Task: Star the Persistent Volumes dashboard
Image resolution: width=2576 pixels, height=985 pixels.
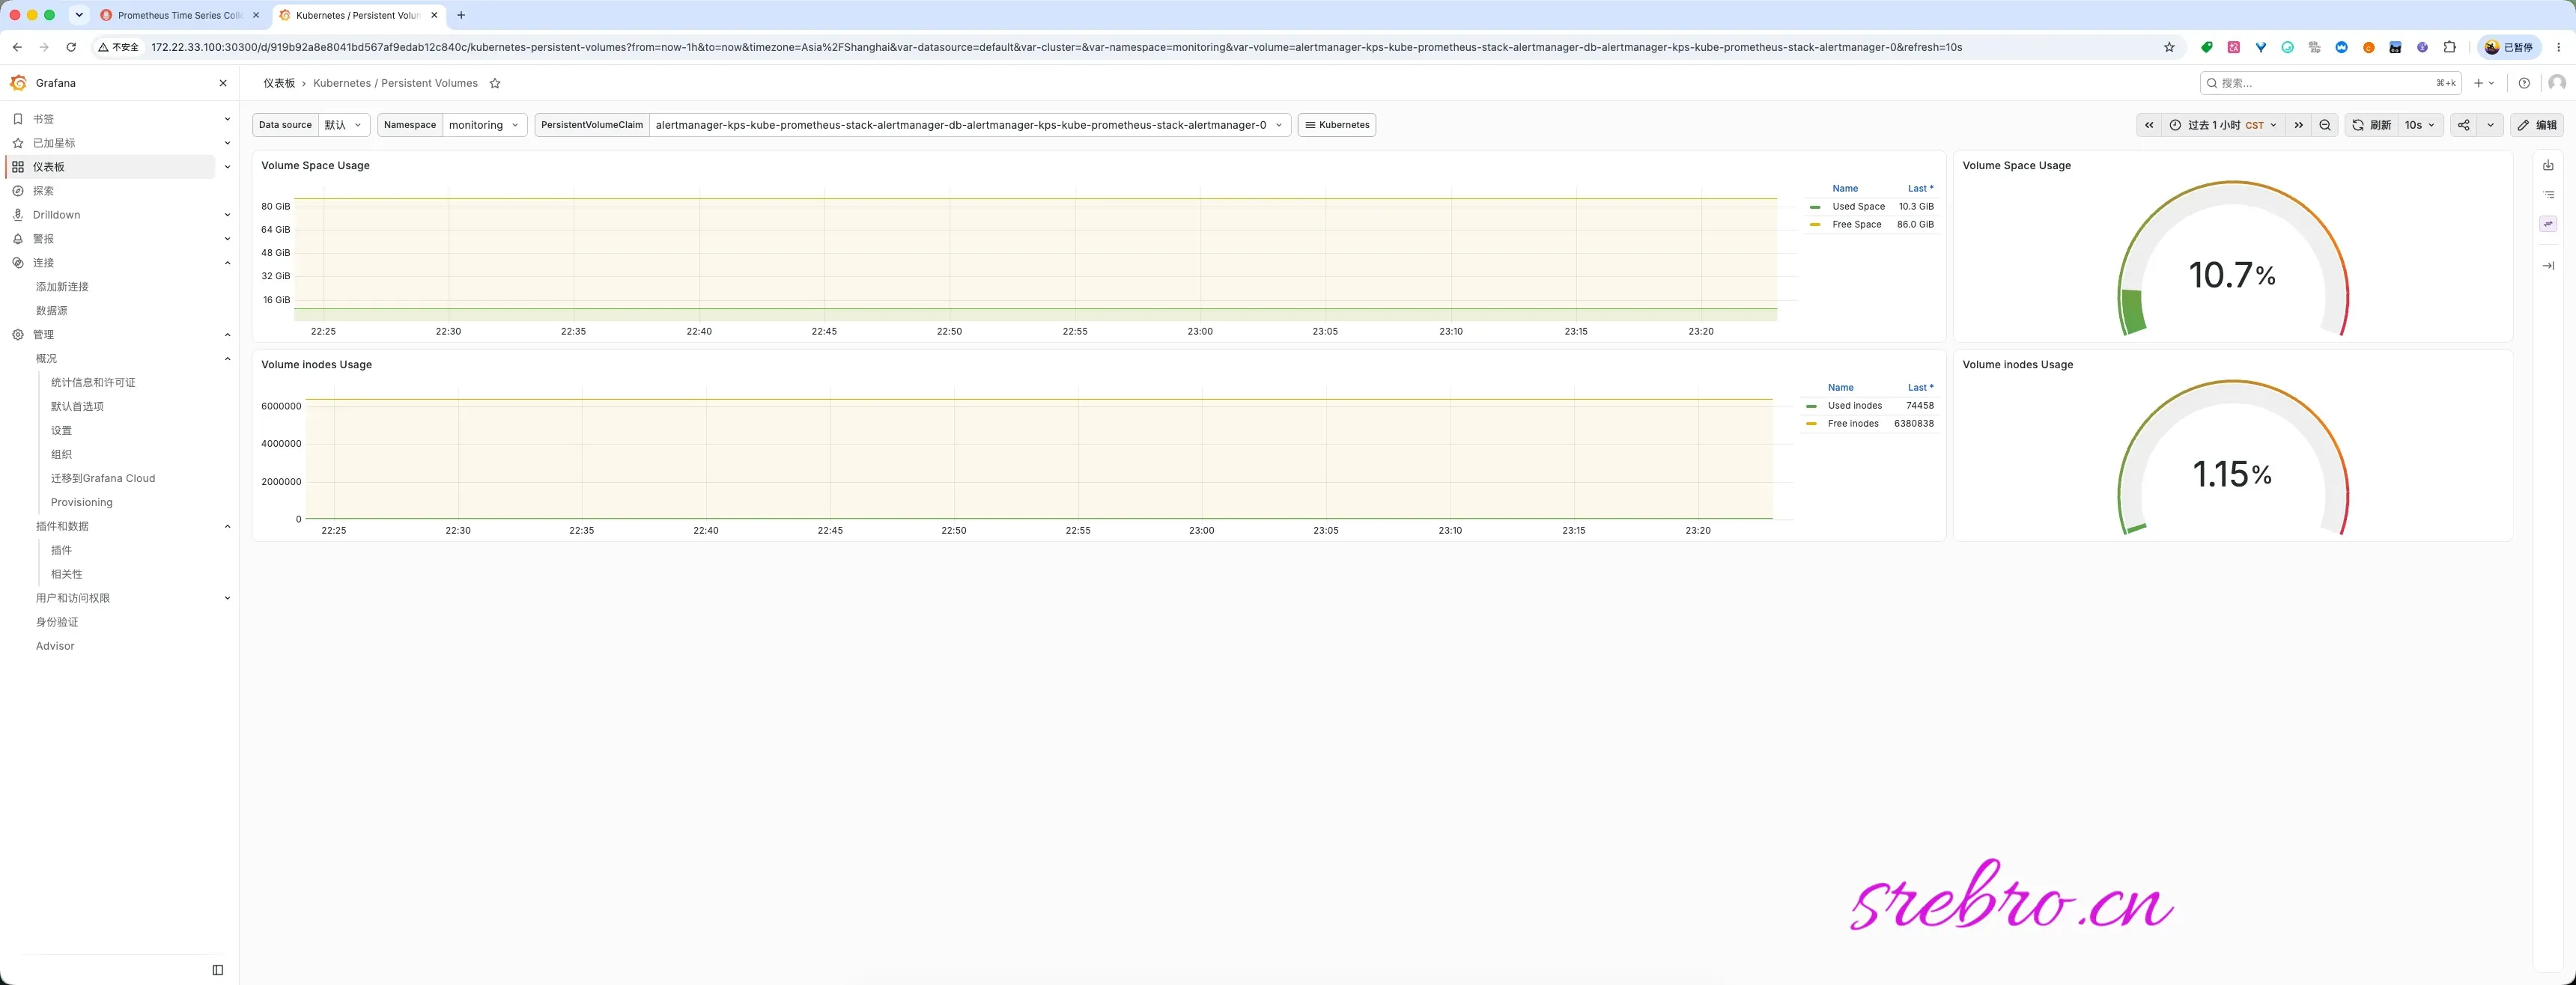Action: pos(494,83)
